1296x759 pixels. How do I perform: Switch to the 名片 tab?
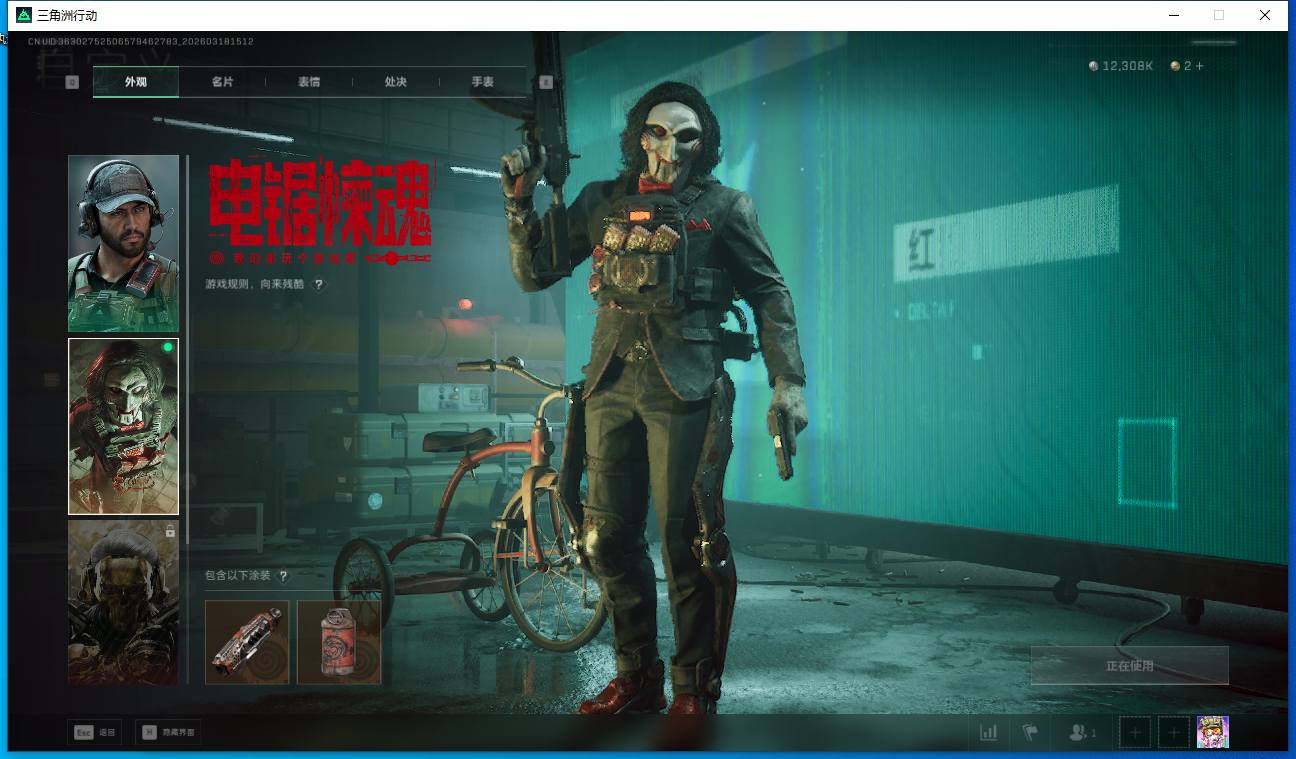222,82
